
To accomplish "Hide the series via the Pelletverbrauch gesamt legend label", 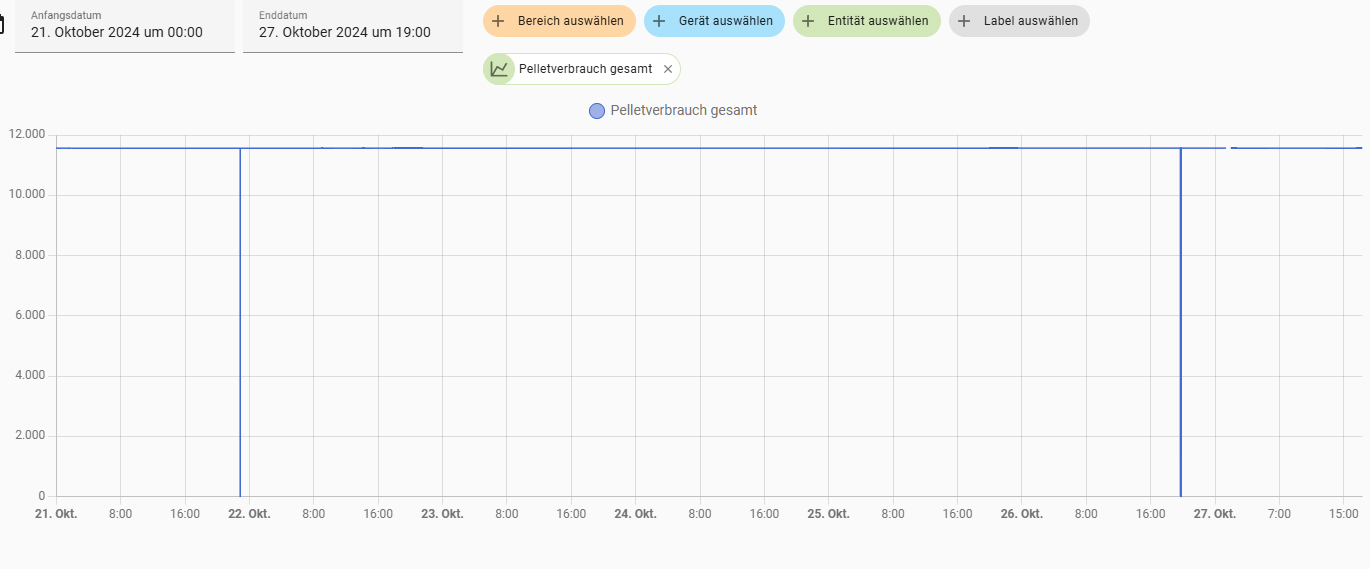I will coord(683,111).
